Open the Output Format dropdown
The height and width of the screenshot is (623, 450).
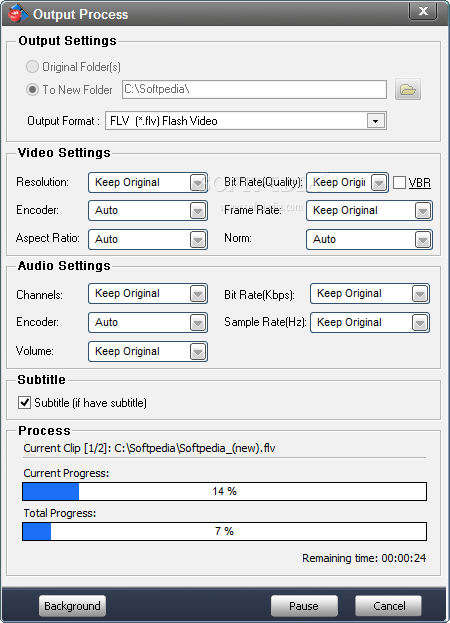point(246,120)
